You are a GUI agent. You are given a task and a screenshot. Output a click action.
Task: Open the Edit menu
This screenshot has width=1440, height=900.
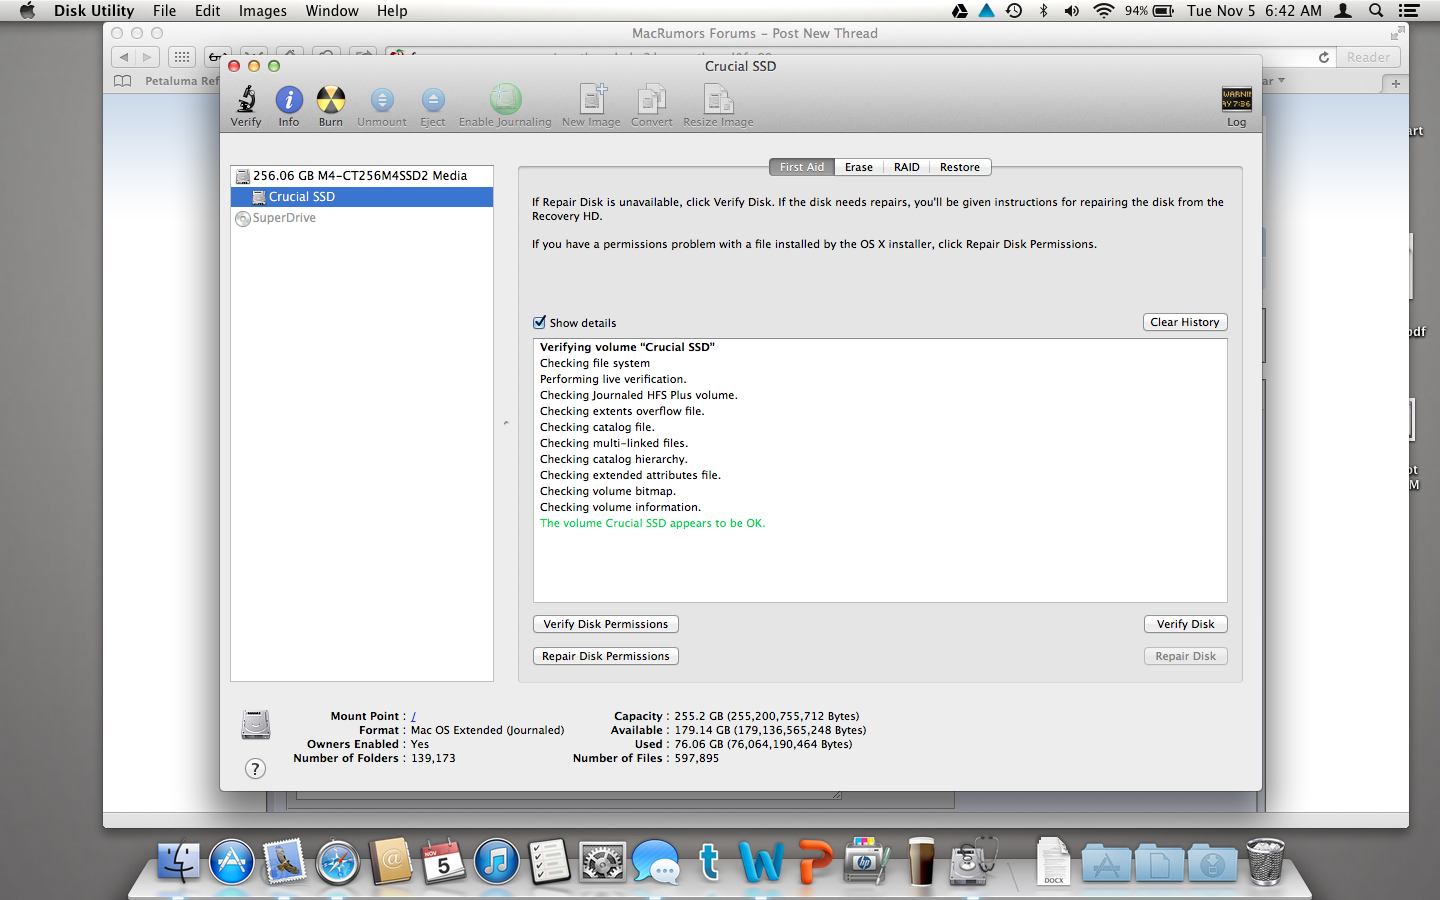click(208, 10)
